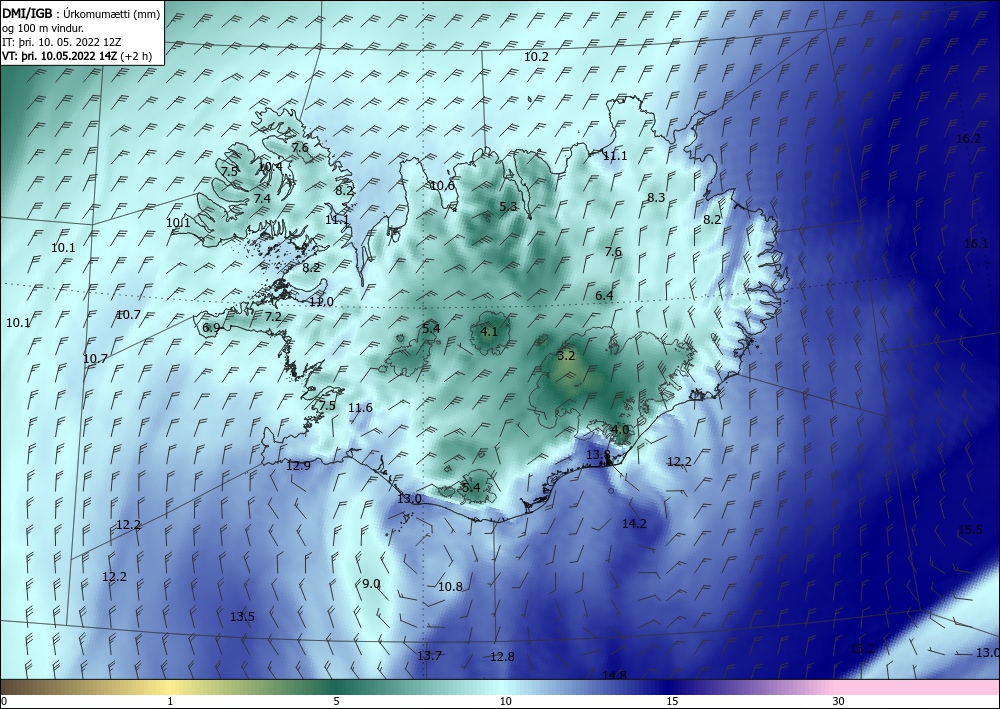Click the 12.9 value label
This screenshot has height=709, width=1000.
(298, 466)
